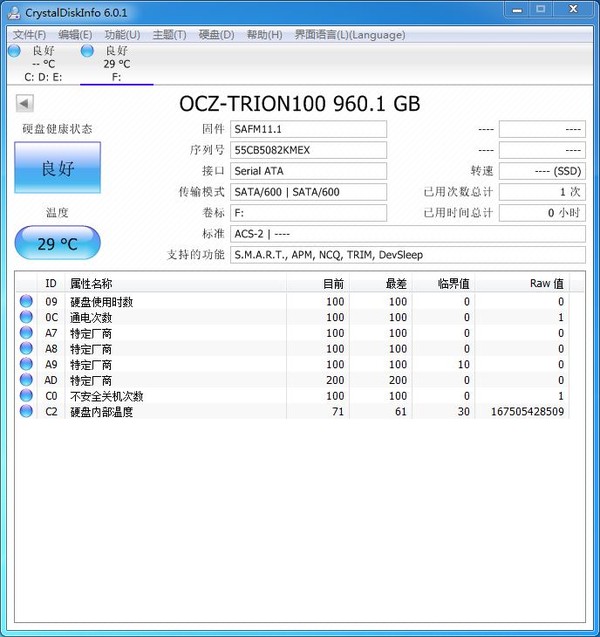This screenshot has width=600, height=637.
Task: Maximize the CrystalDiskInfo window
Action: pos(541,10)
